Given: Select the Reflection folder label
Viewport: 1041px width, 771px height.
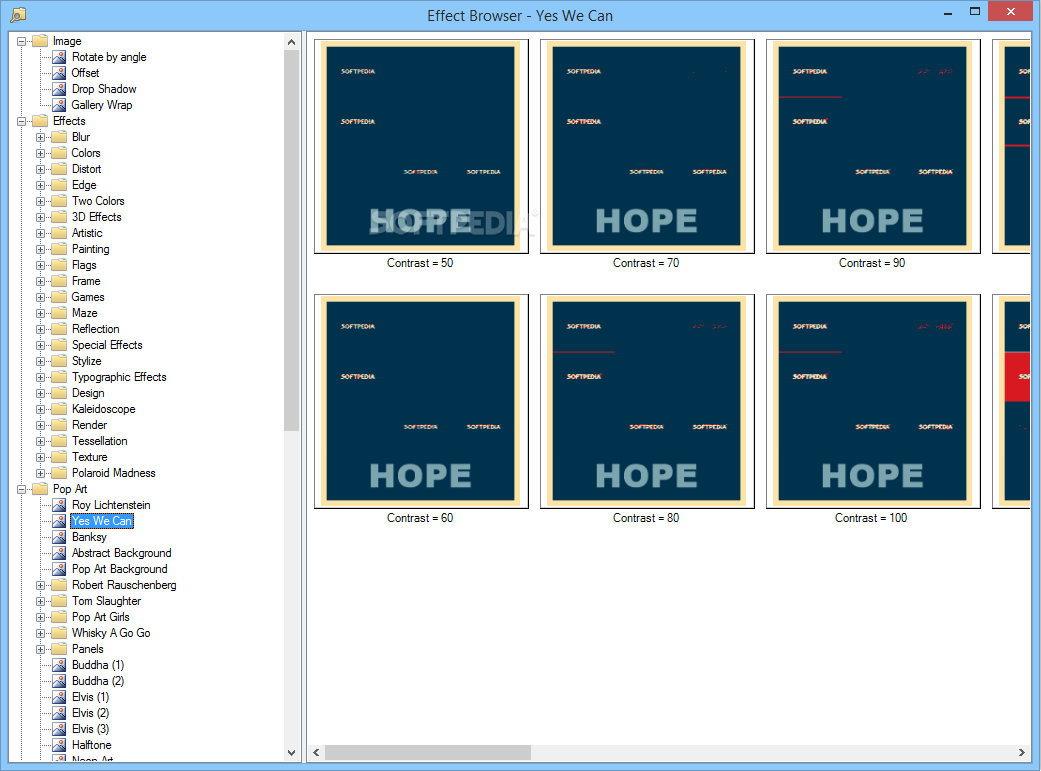Looking at the screenshot, I should tap(96, 329).
